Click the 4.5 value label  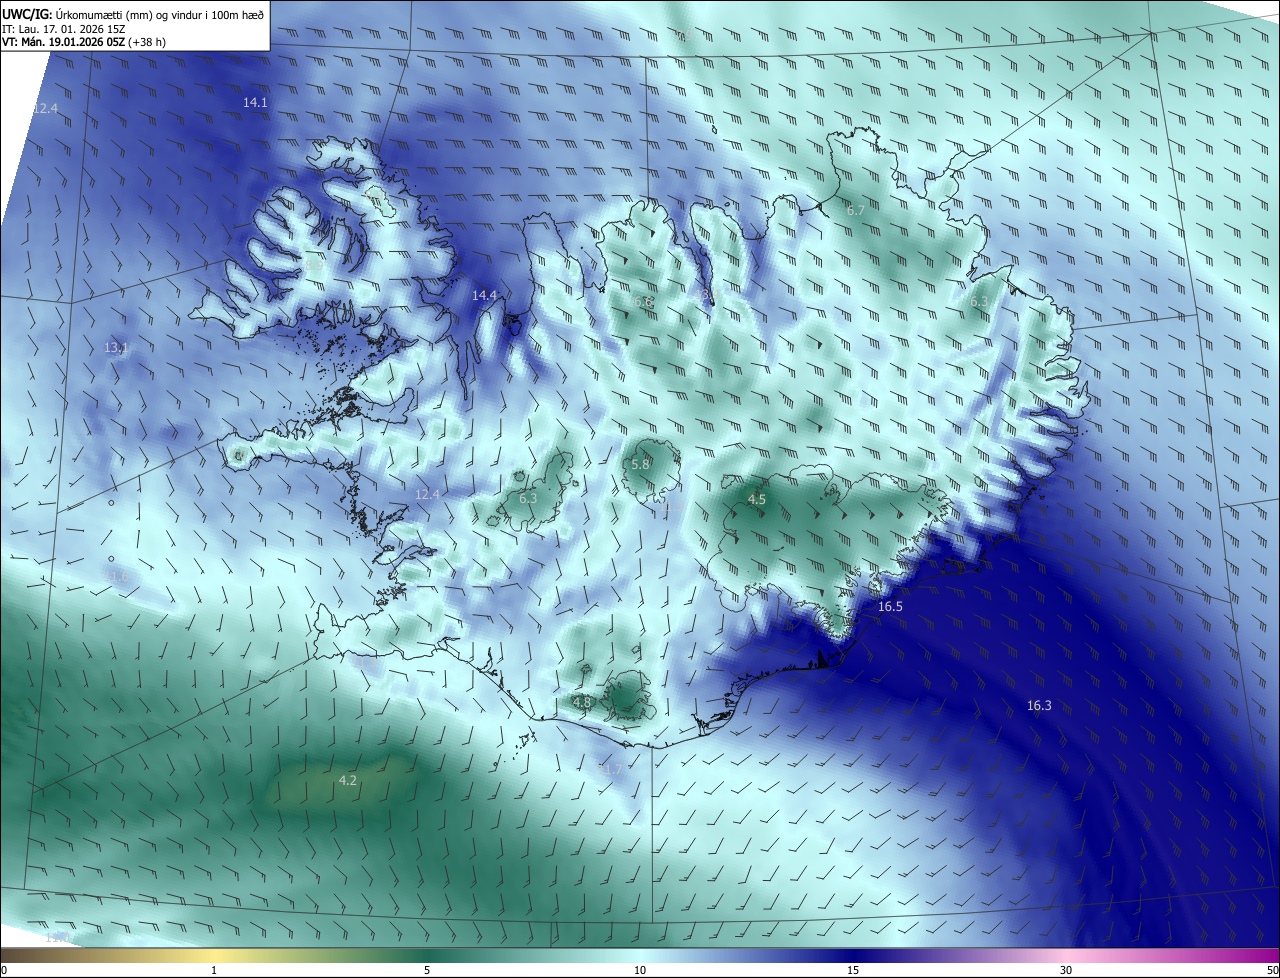coord(757,499)
